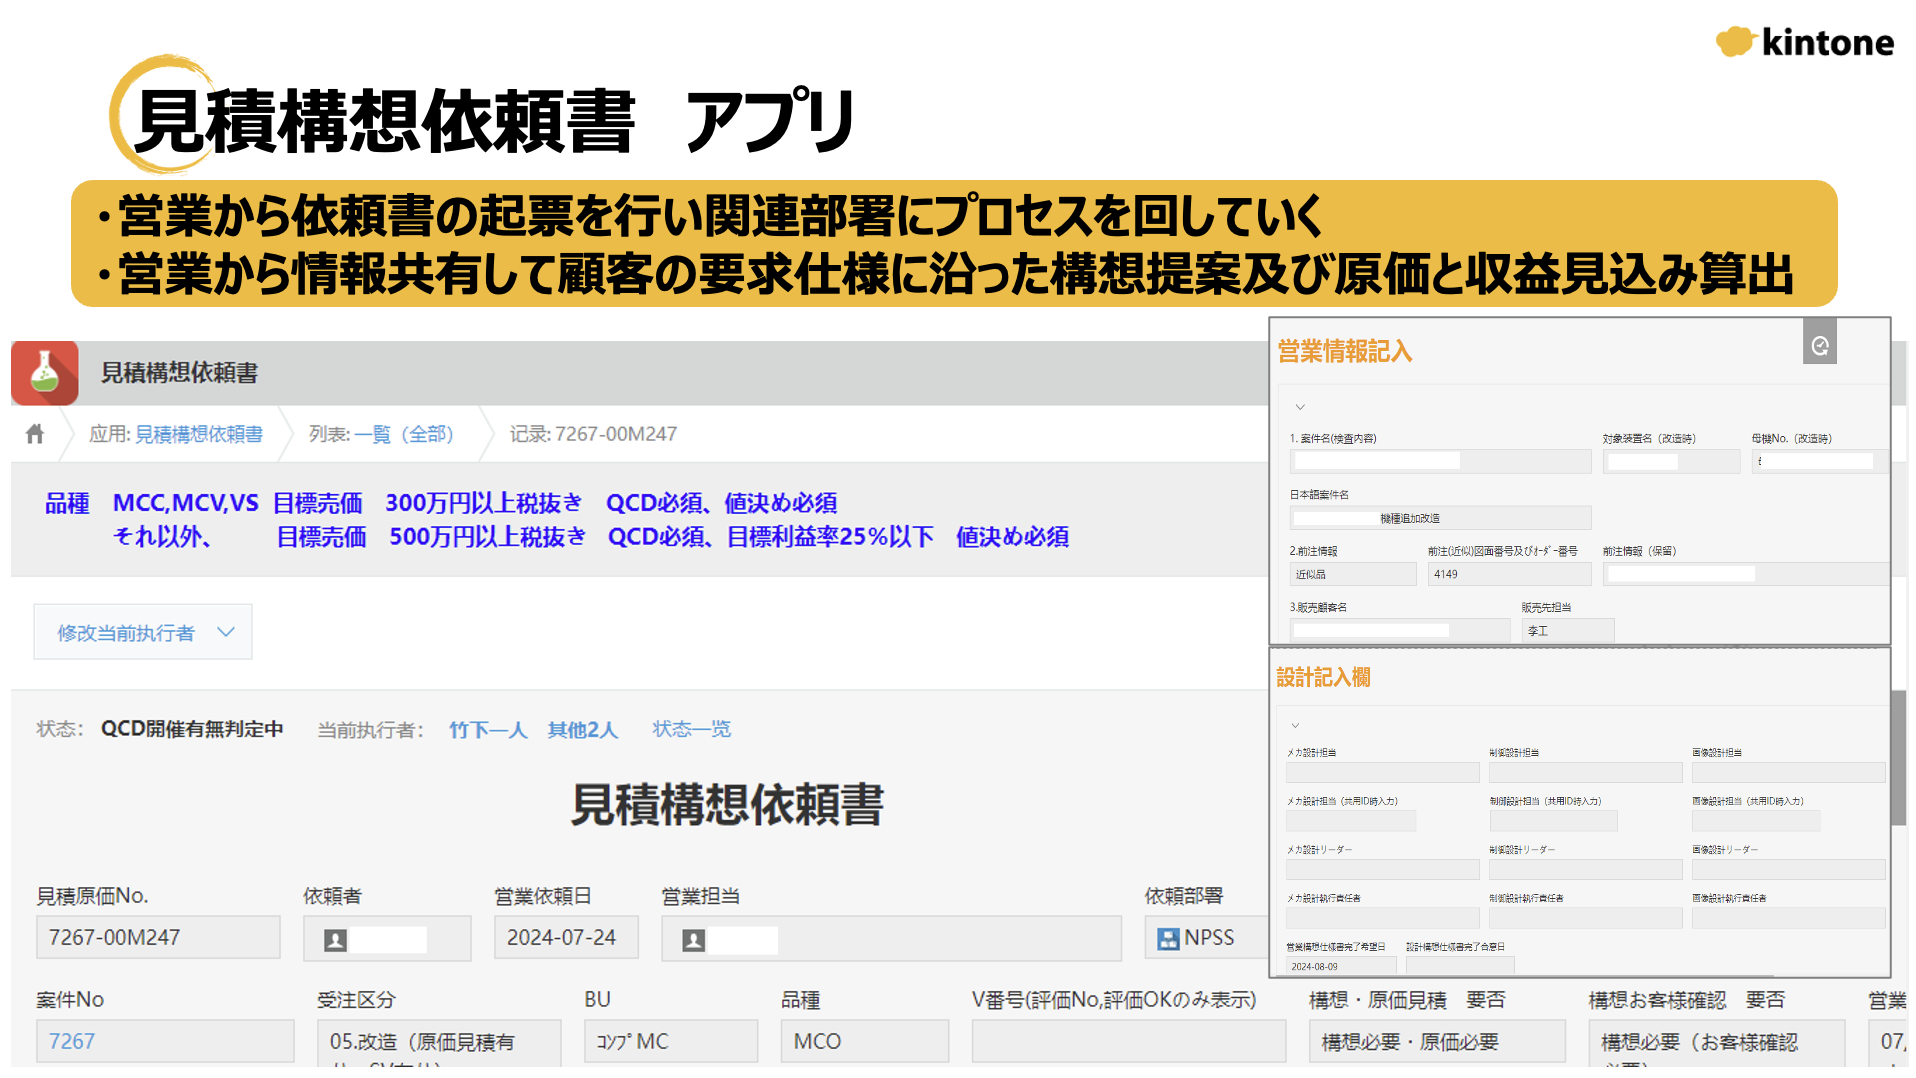Collapse the 設計記入欄 section chevron
The width and height of the screenshot is (1916, 1078).
click(1295, 725)
